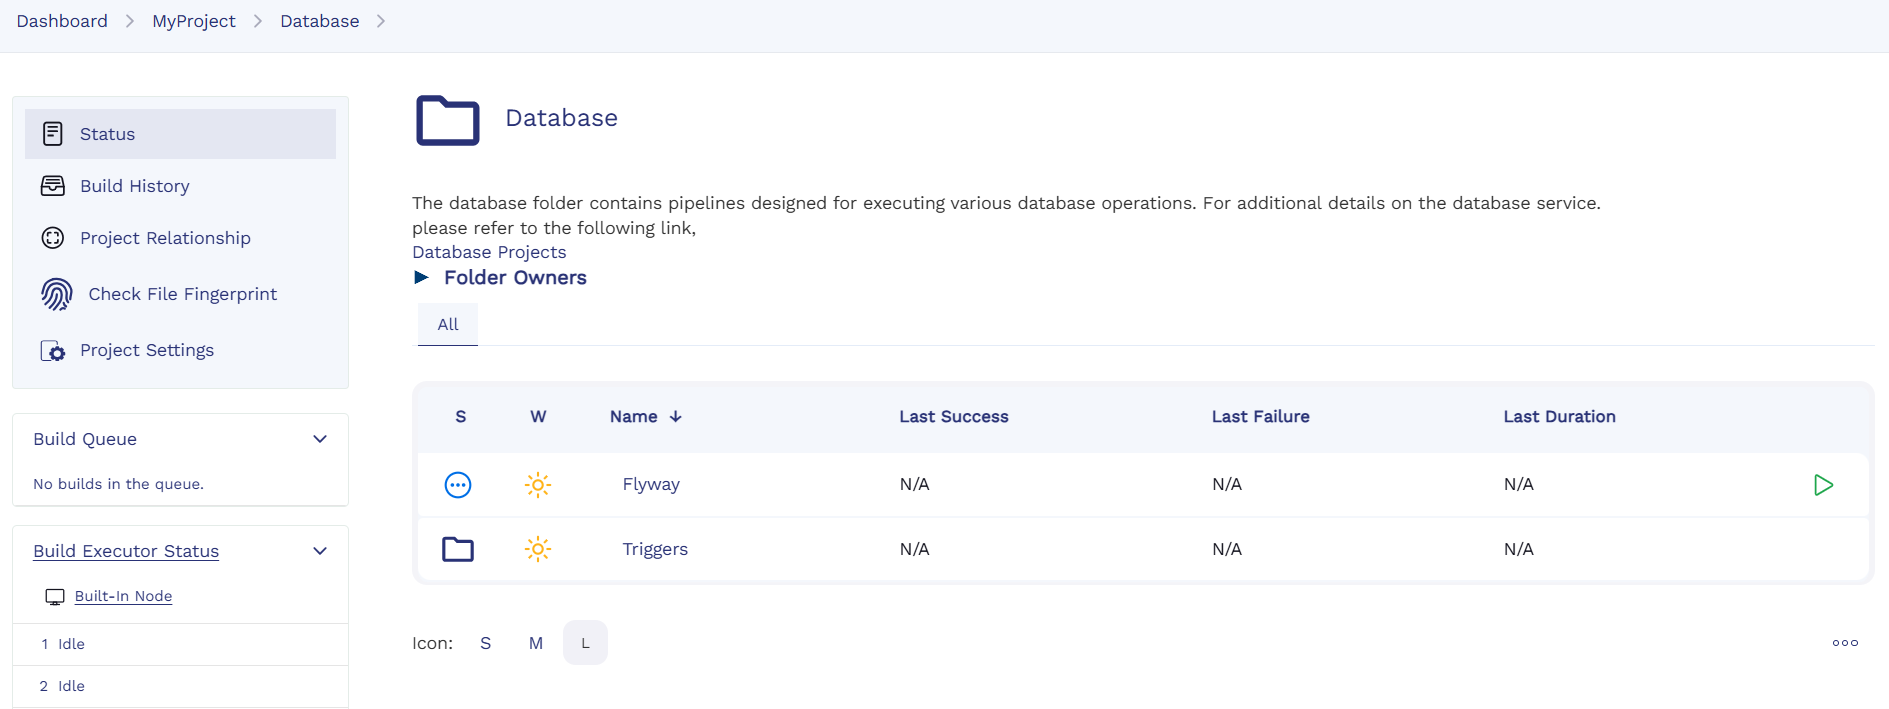Switch to the All tab
The width and height of the screenshot is (1889, 709).
(x=448, y=324)
